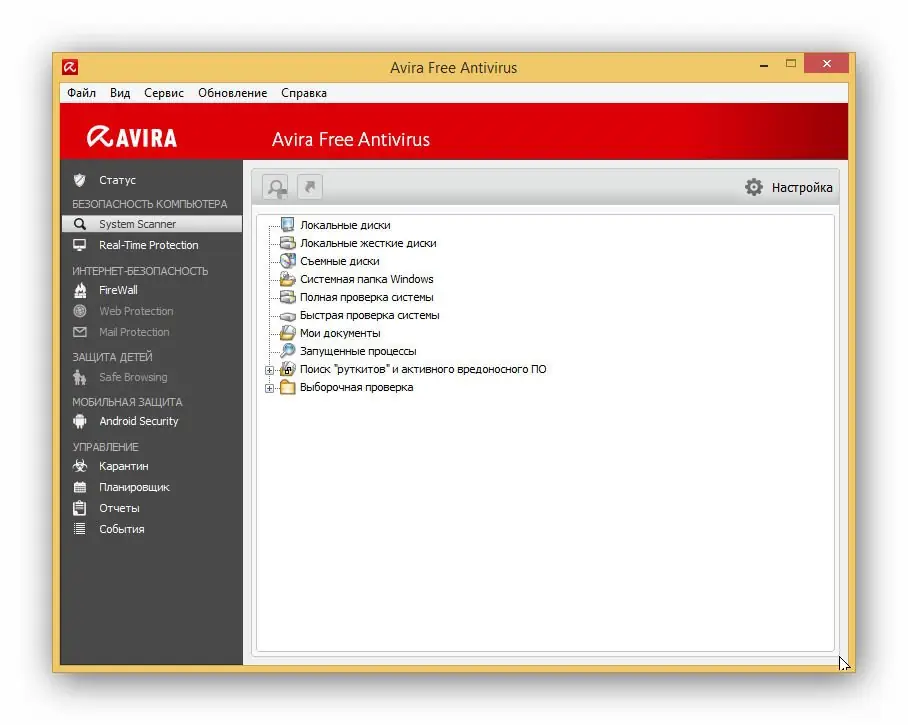Start scan with the magnifier toolbar button

[x=276, y=188]
